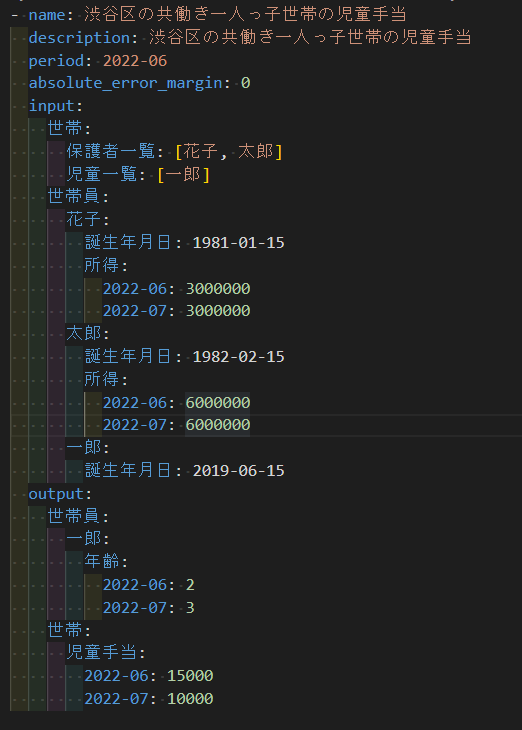
Task: Click the 年齢 key
Action: (102, 561)
